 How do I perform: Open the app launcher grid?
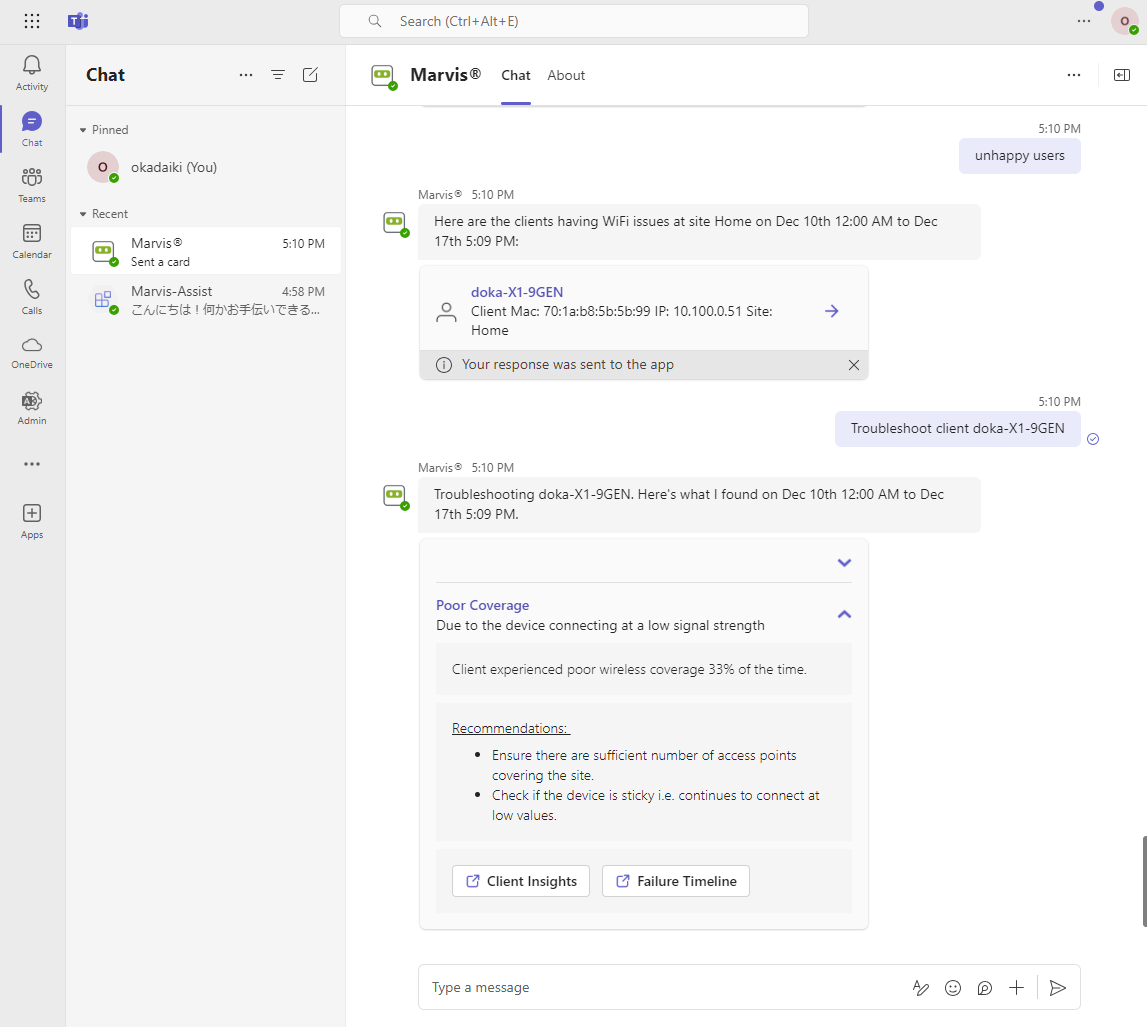[x=32, y=21]
